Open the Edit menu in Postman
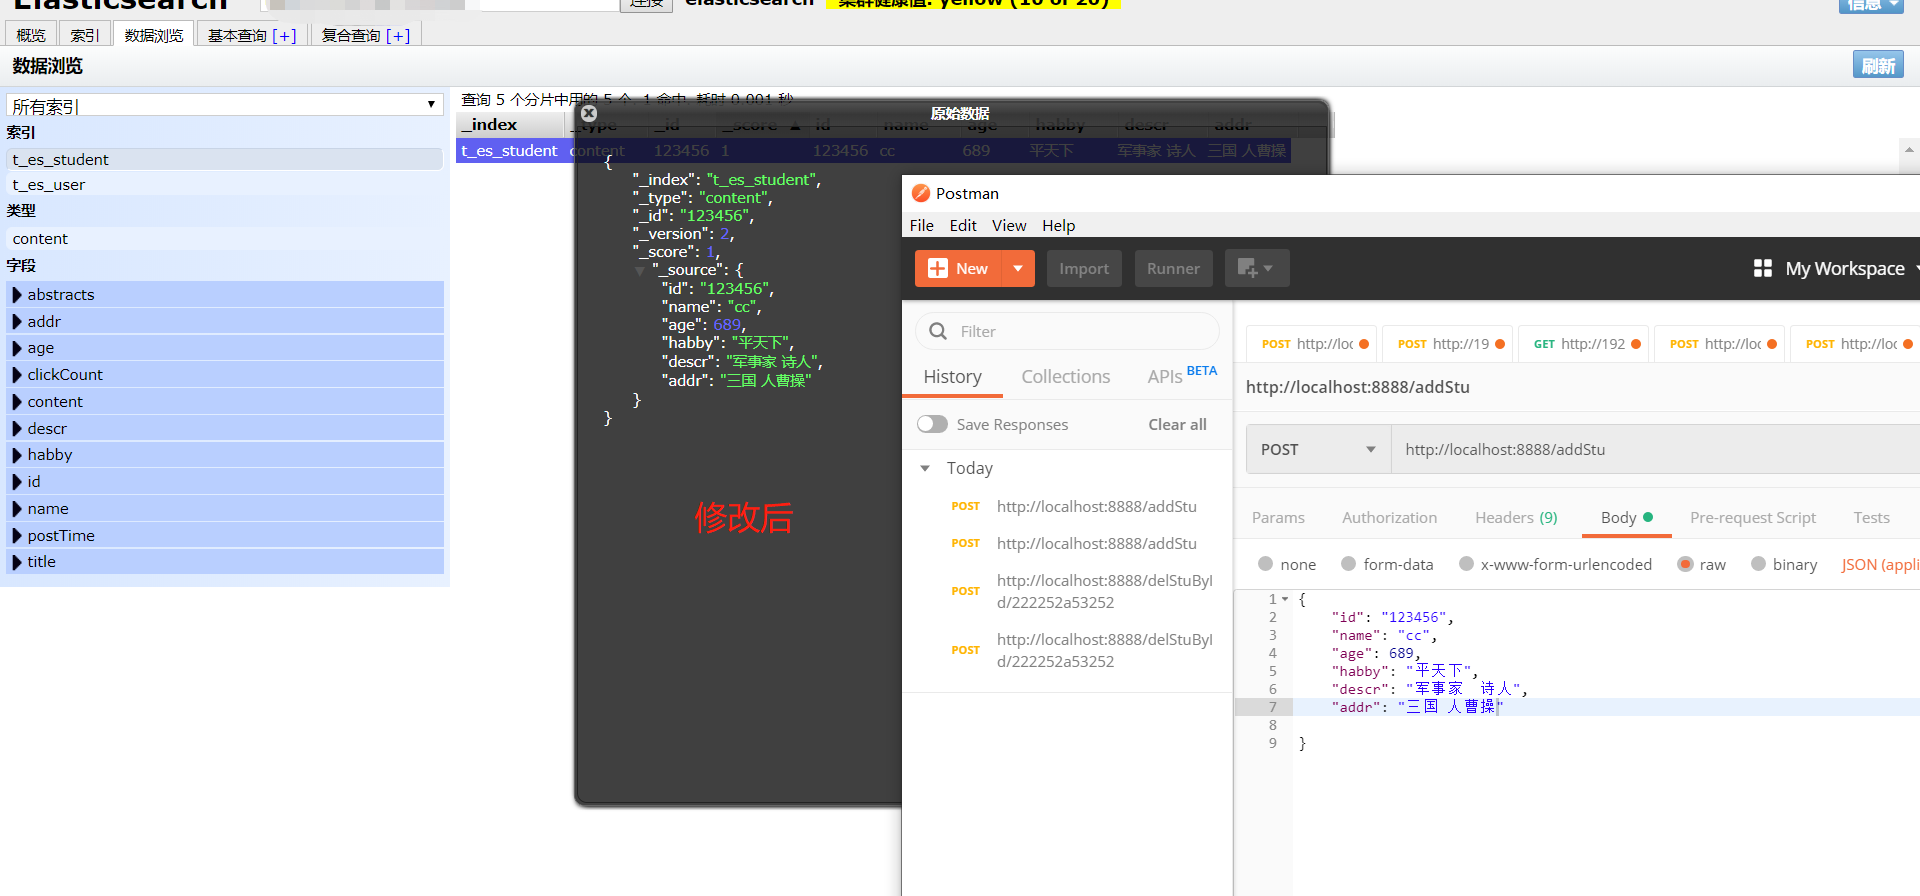1920x896 pixels. (x=963, y=225)
